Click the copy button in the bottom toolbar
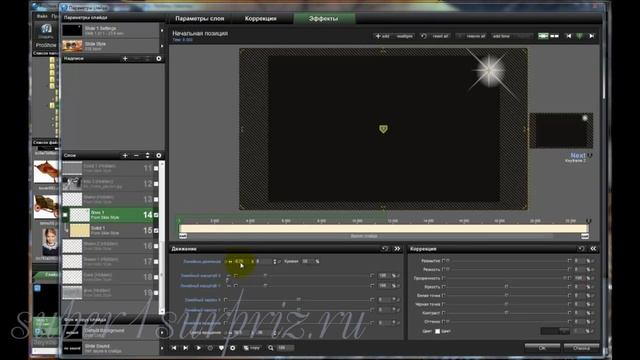640x360 pixels. tap(251, 348)
